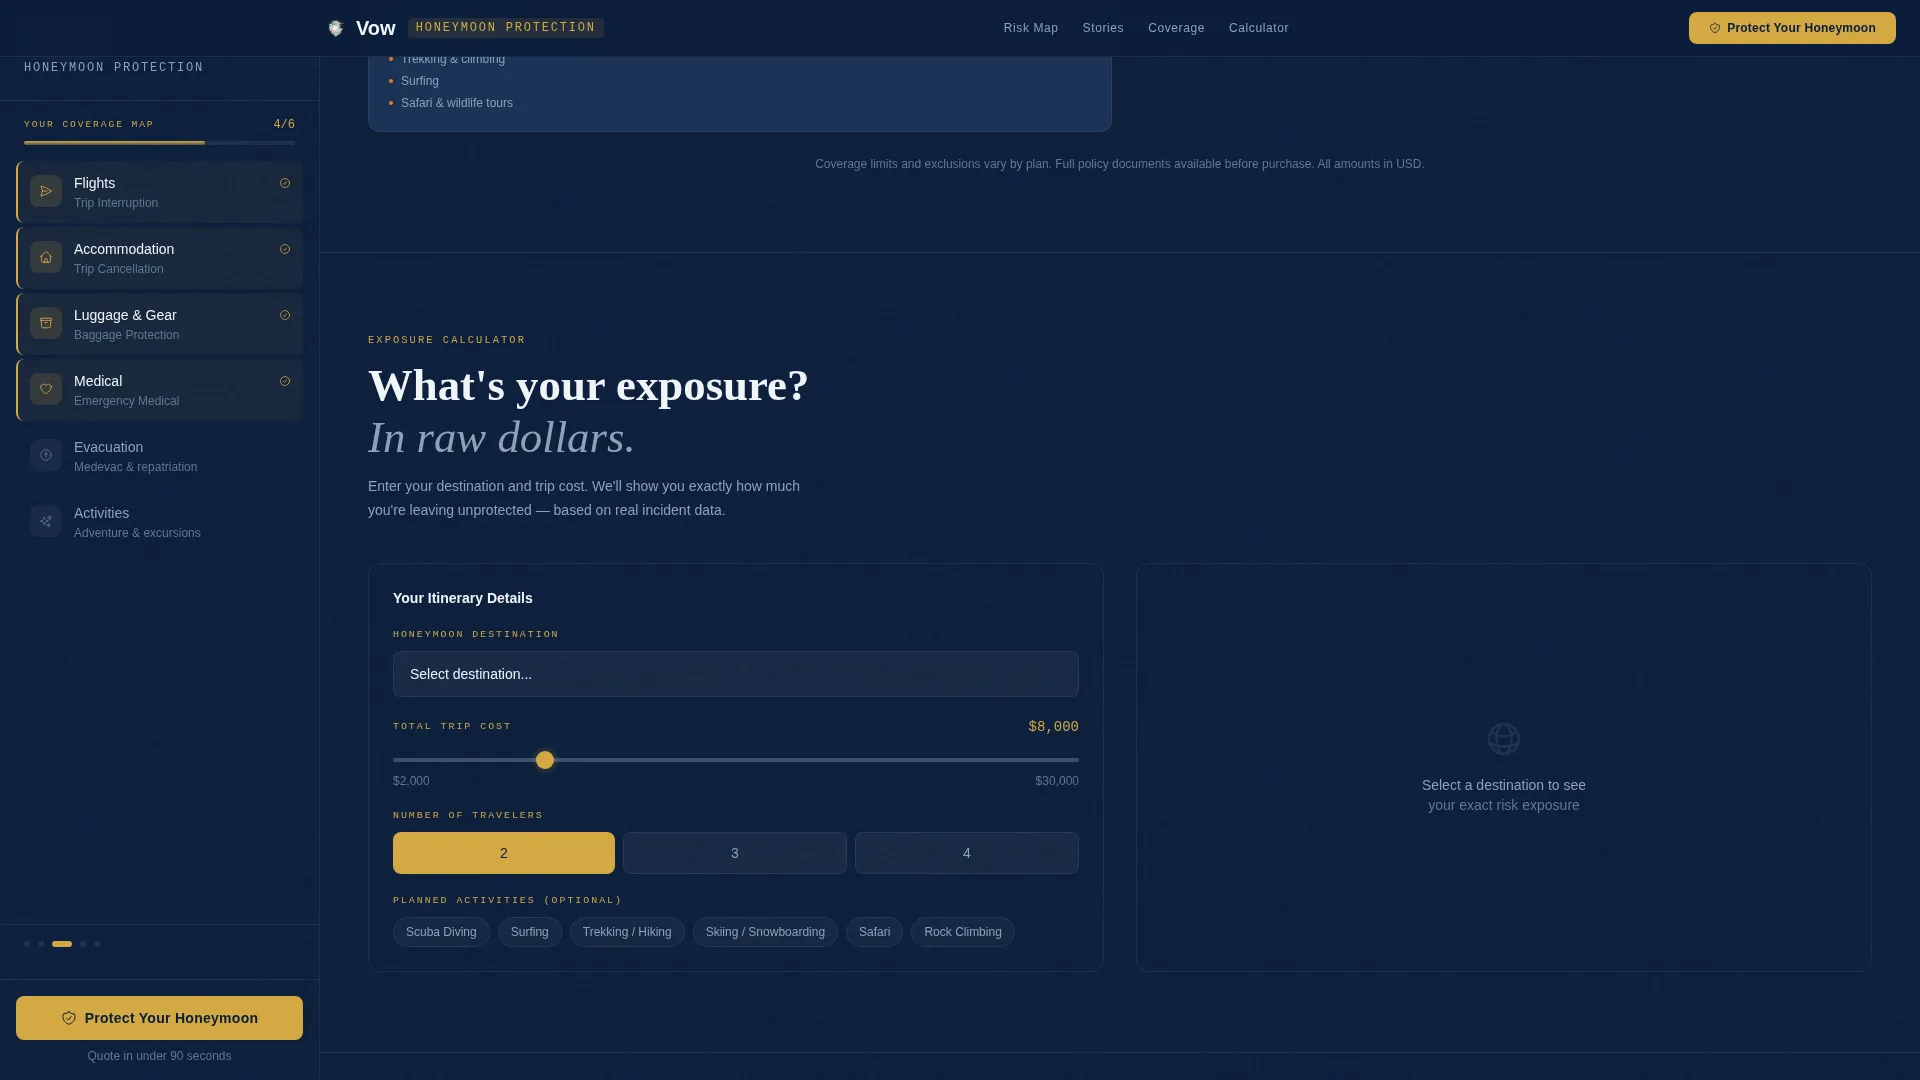Toggle the Scuba Diving activity chip
Image resolution: width=1920 pixels, height=1080 pixels.
tap(441, 932)
